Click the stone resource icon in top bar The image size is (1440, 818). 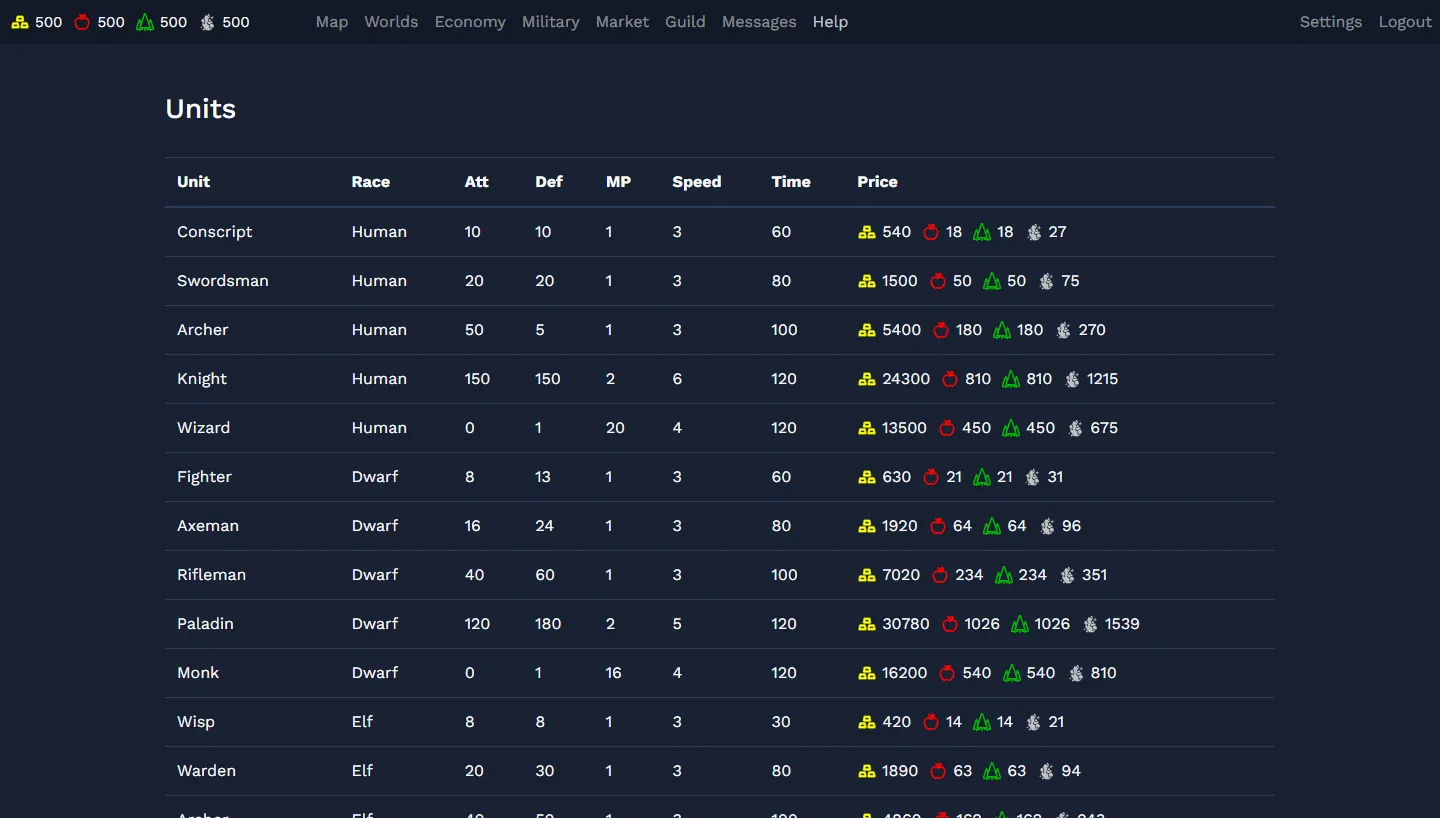207,22
